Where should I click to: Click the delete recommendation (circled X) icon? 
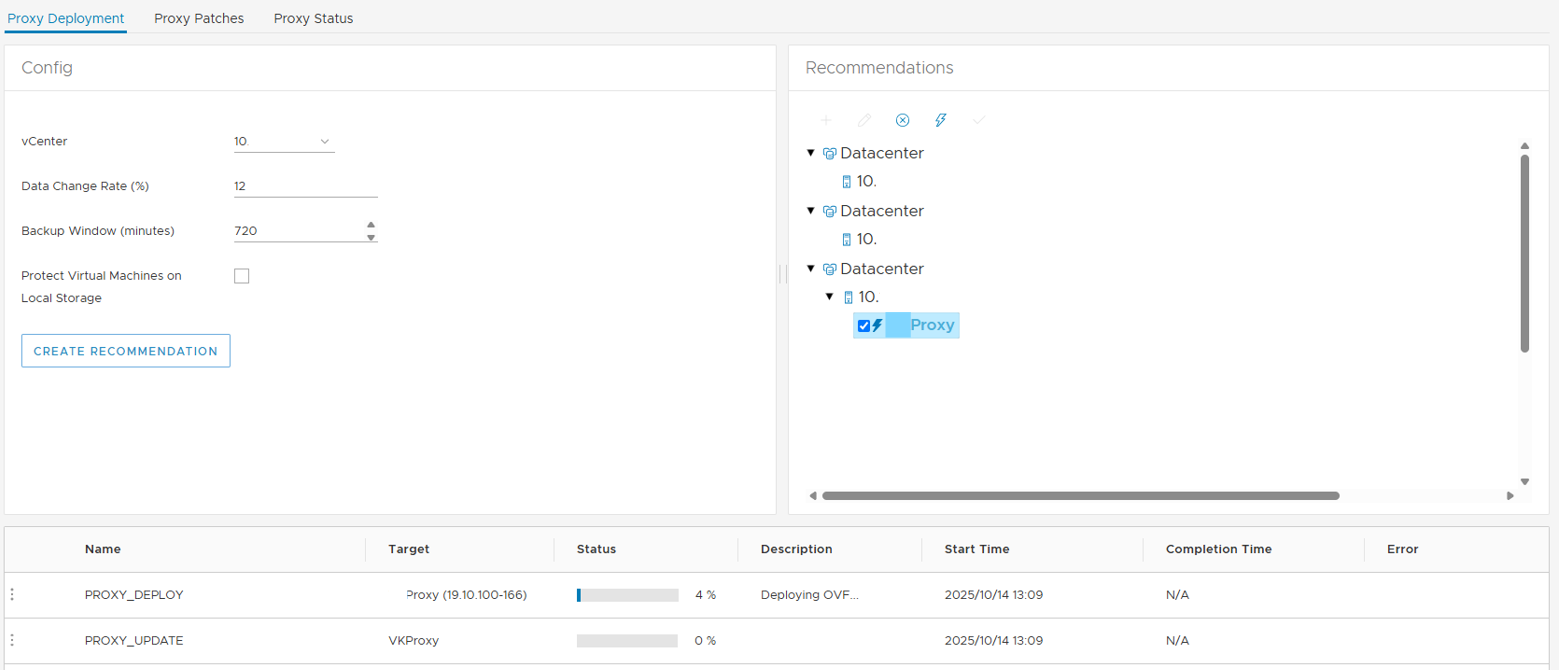click(902, 120)
